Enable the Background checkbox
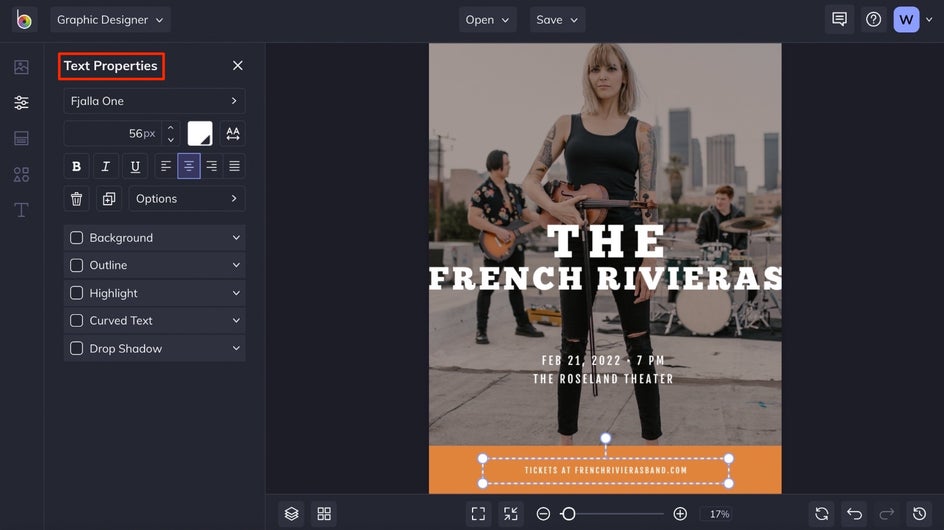This screenshot has height=530, width=944. click(x=76, y=238)
